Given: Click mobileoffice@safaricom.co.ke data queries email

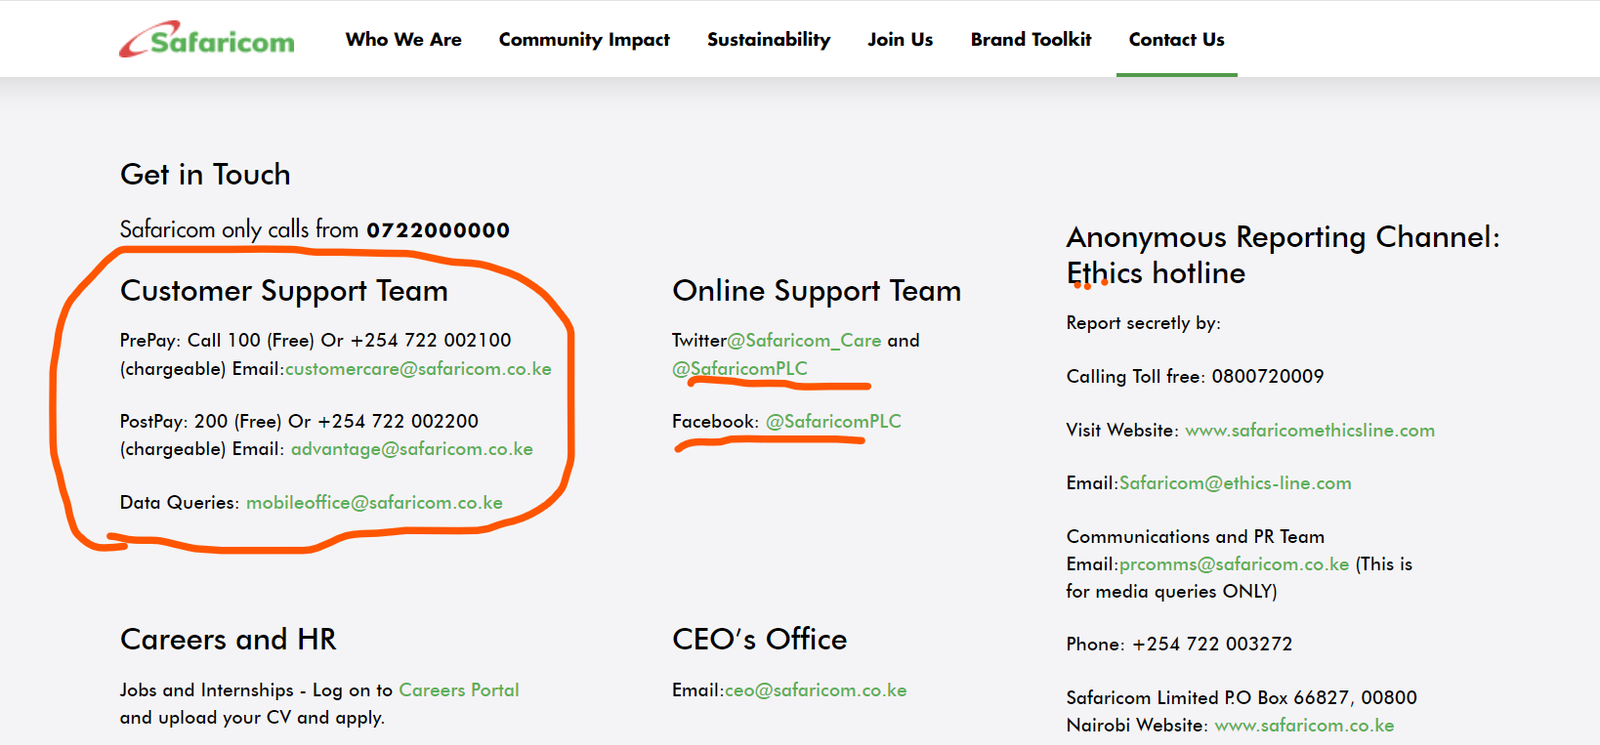Looking at the screenshot, I should tap(374, 503).
